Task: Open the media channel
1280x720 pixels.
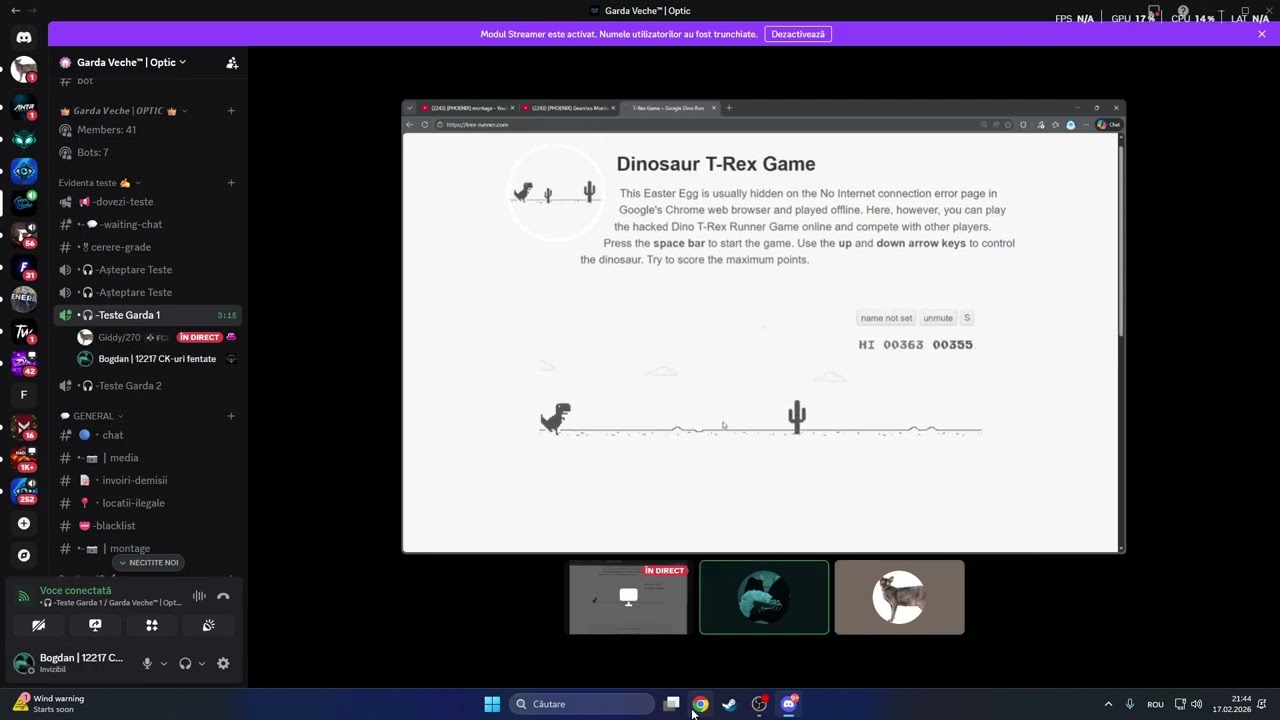Action: pos(147,458)
